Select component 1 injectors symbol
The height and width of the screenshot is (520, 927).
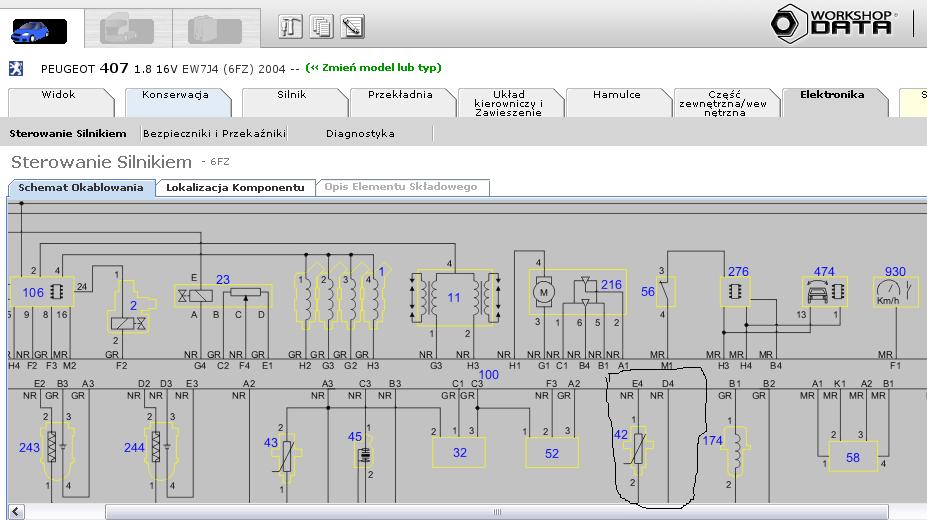tap(341, 294)
